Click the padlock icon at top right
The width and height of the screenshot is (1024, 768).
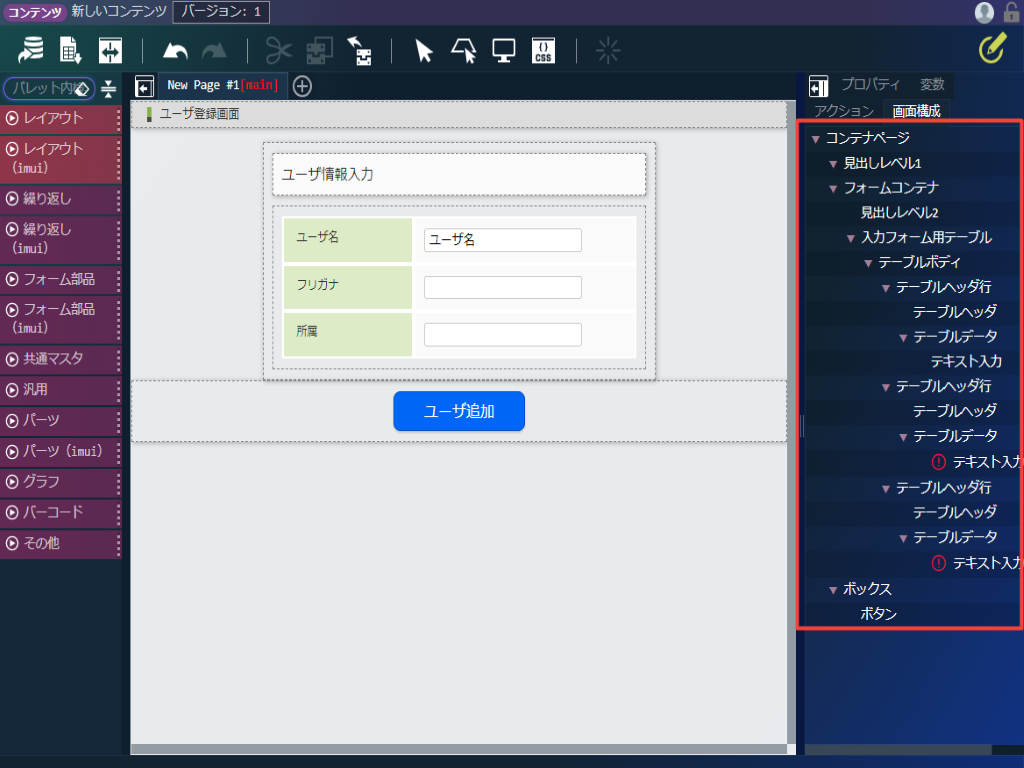point(1012,12)
